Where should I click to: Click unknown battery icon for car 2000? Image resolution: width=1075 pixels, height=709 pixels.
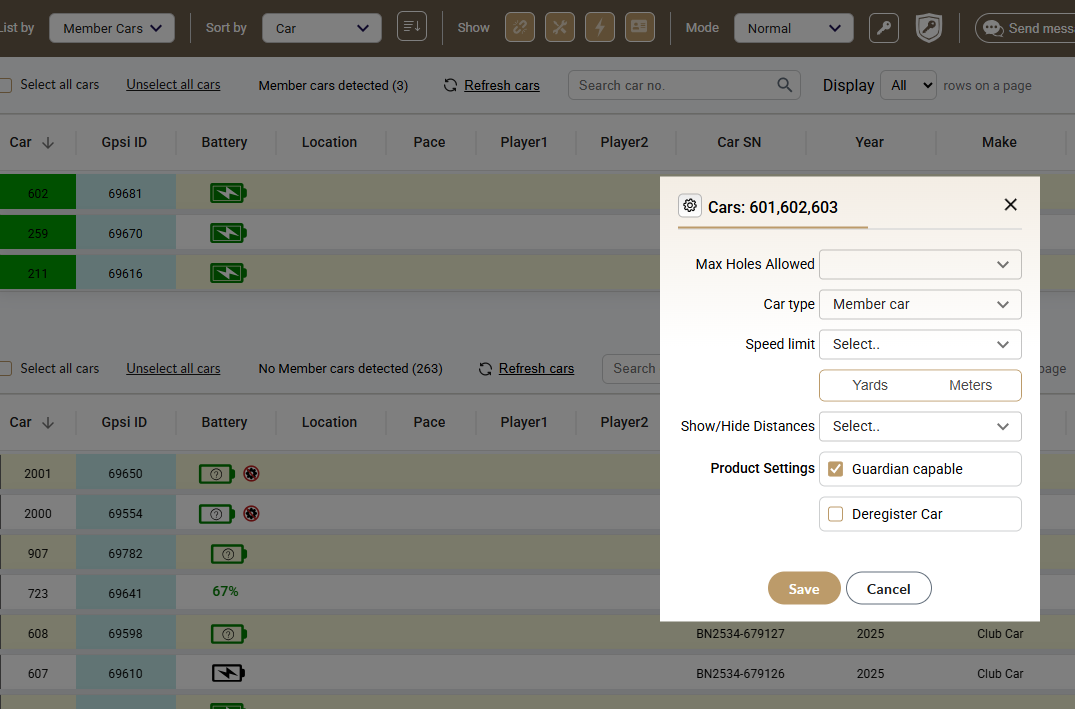coord(217,514)
